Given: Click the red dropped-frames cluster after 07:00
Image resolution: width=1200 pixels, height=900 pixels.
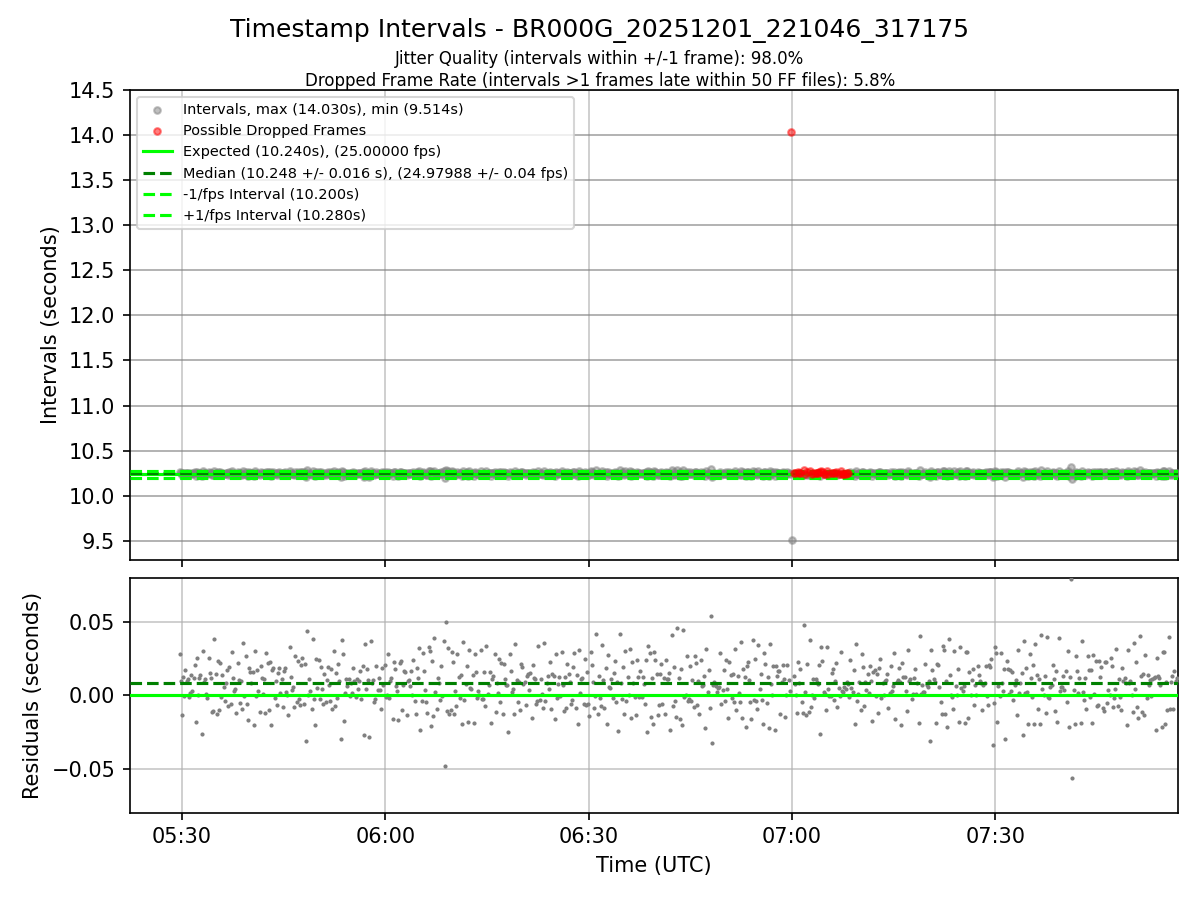Looking at the screenshot, I should pos(820,473).
